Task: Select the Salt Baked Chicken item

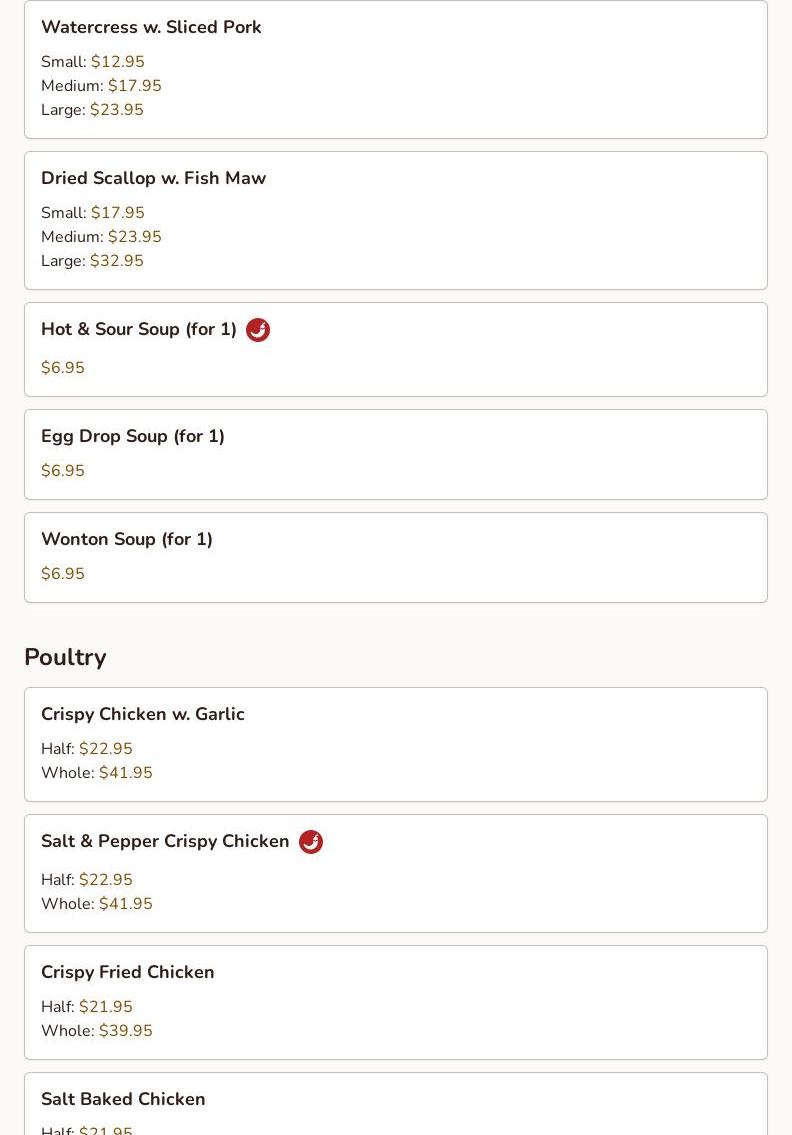Action: point(396,1104)
